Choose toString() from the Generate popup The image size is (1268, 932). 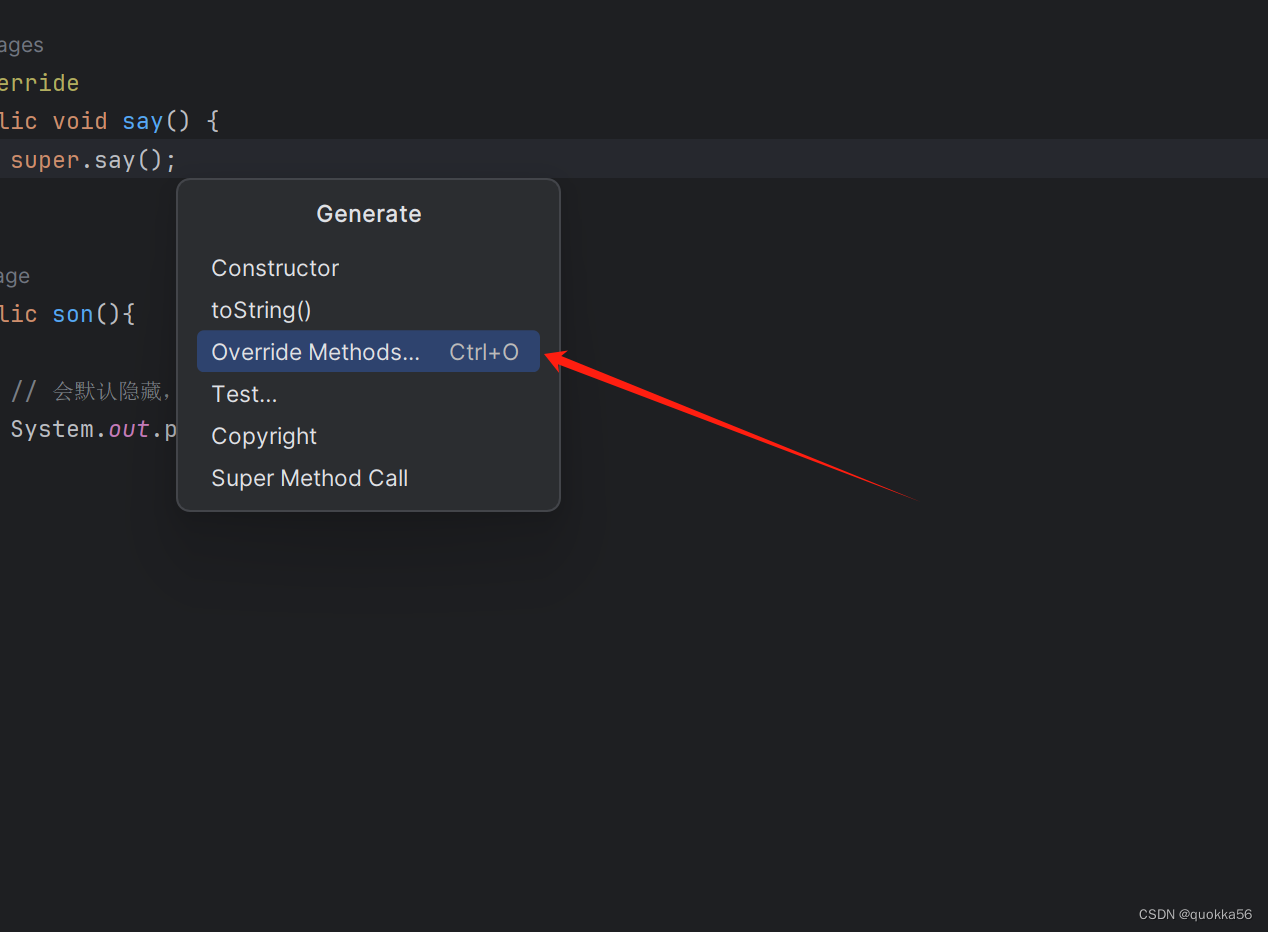368,310
